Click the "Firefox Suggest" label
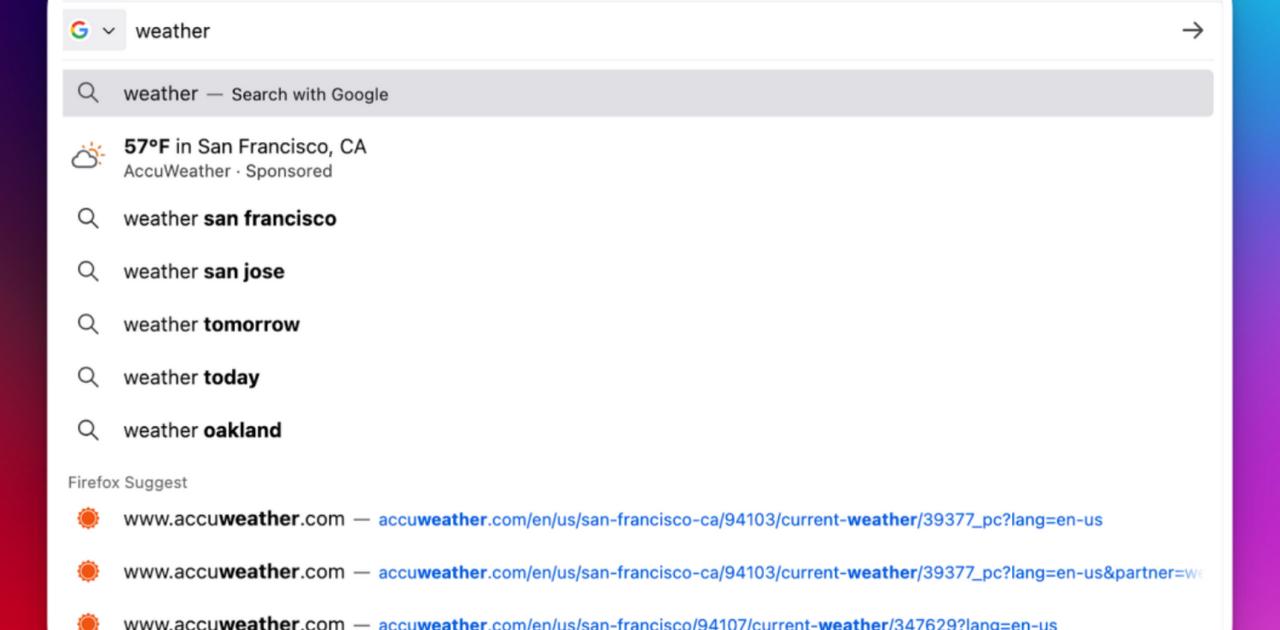This screenshot has height=630, width=1280. click(127, 482)
